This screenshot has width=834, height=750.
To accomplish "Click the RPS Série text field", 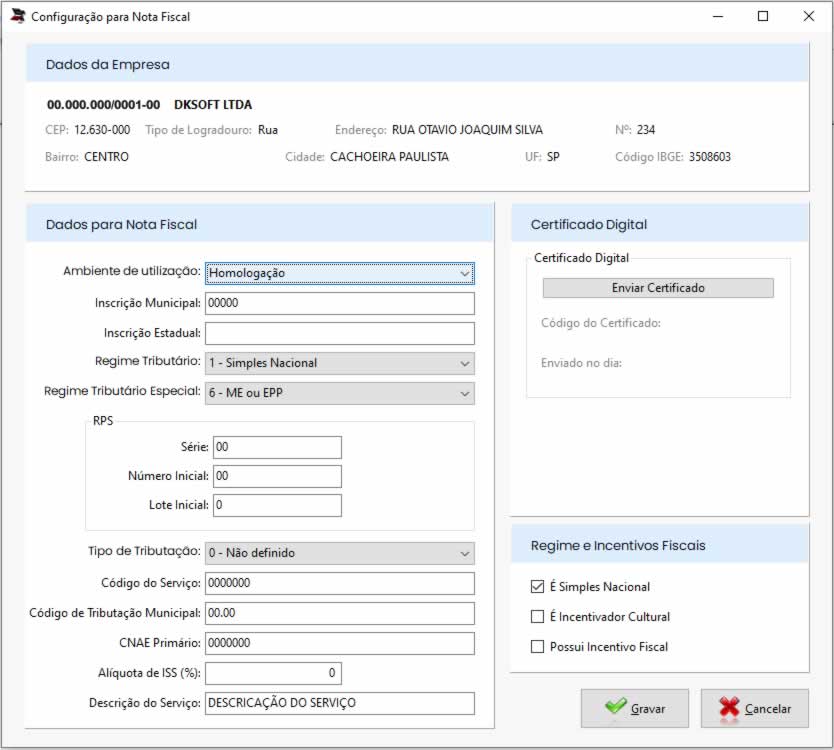I will point(277,447).
